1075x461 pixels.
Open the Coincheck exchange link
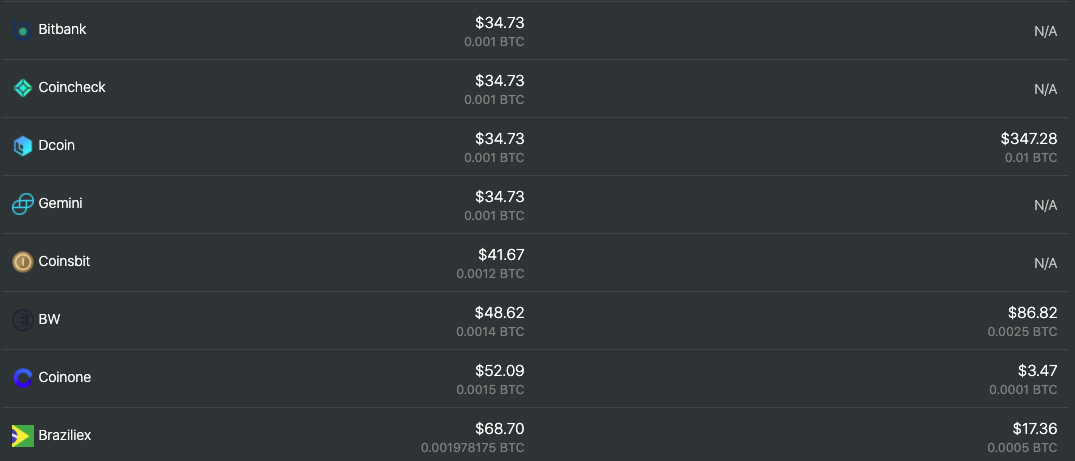coord(72,88)
